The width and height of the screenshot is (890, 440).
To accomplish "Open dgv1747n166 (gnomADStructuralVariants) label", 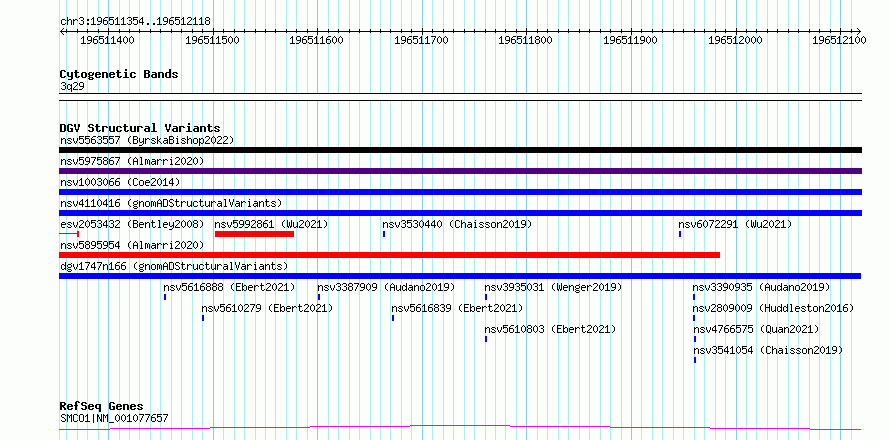I will pyautogui.click(x=174, y=266).
